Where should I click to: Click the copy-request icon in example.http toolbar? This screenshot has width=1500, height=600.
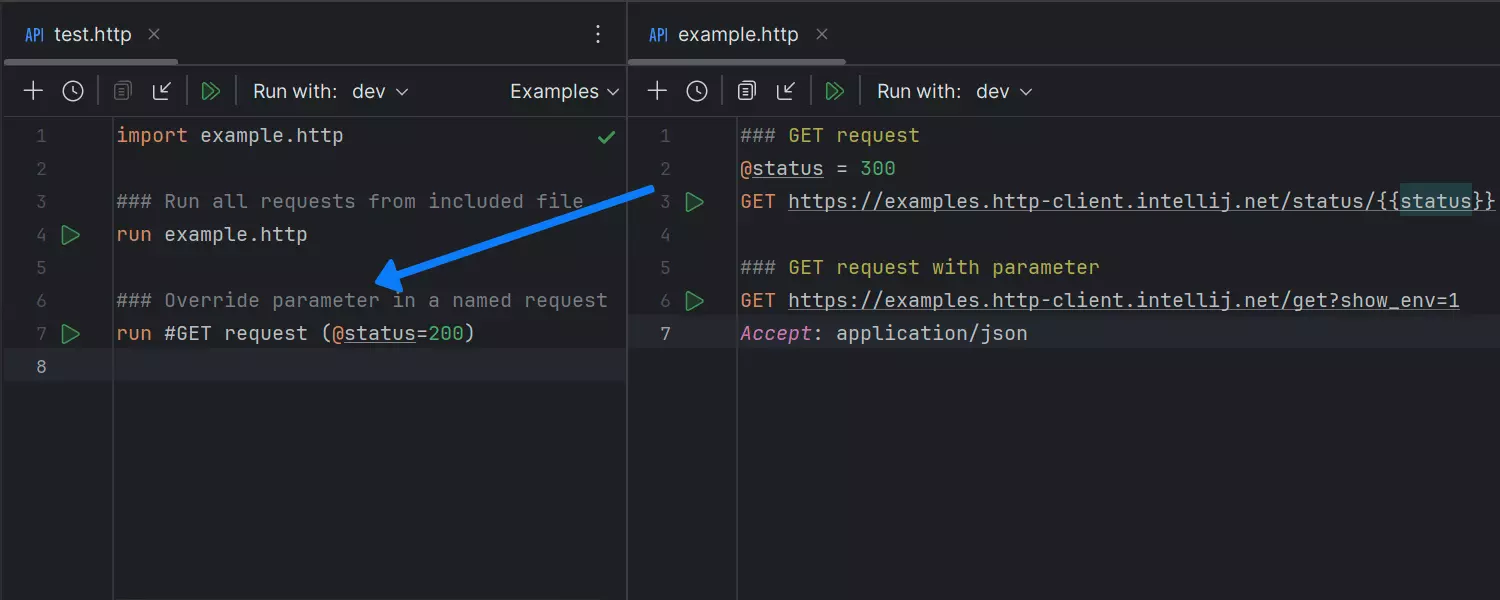coord(745,90)
